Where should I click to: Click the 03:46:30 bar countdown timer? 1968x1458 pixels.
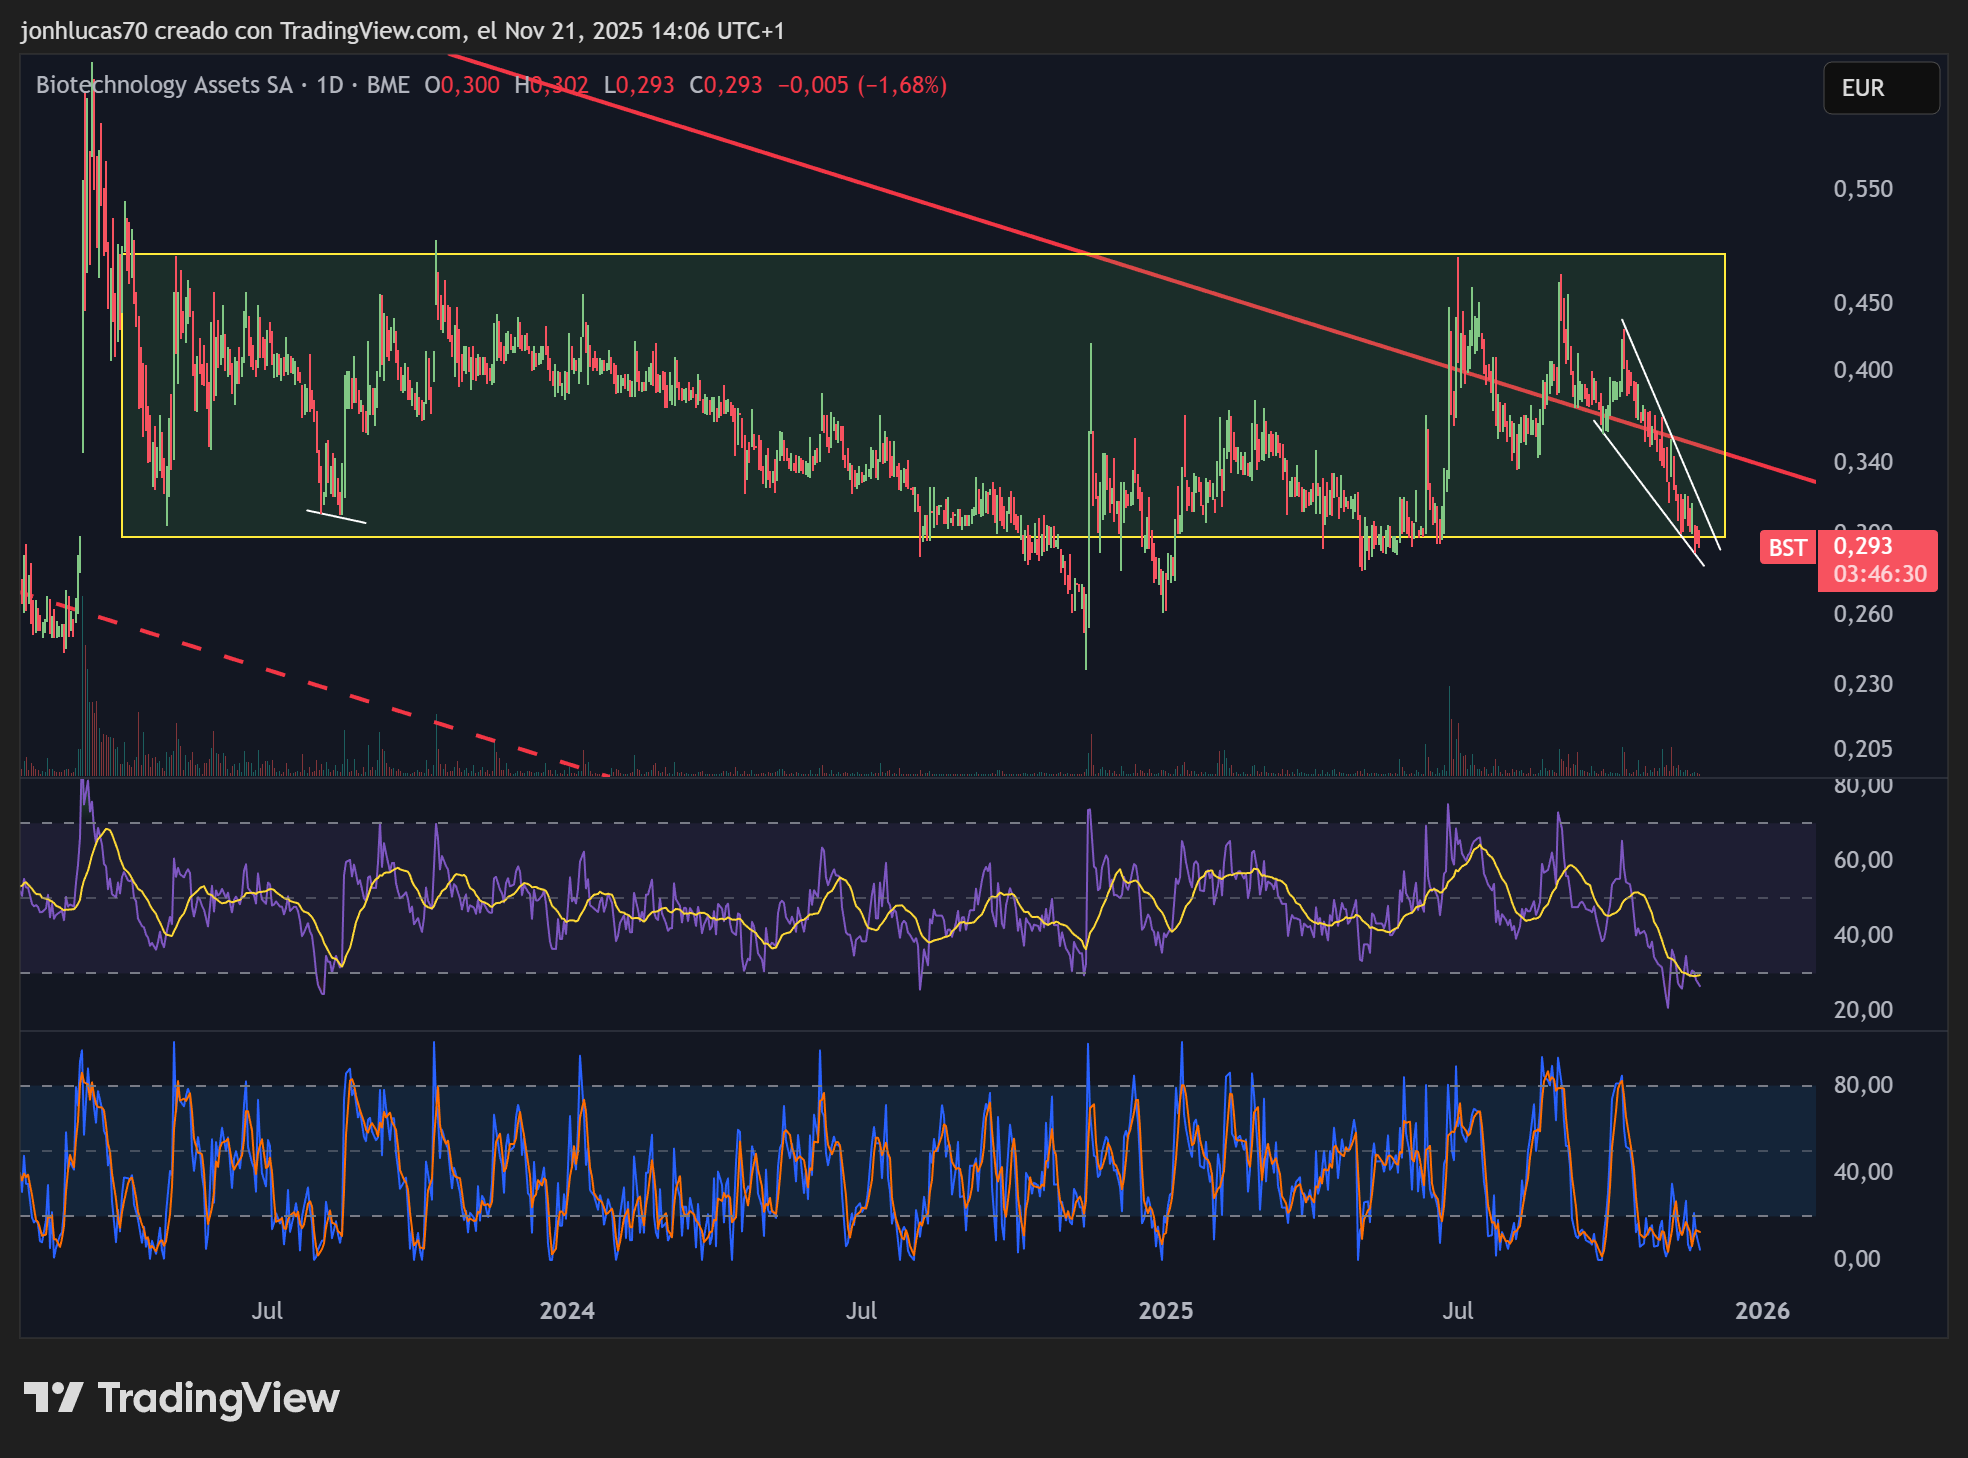[1879, 574]
